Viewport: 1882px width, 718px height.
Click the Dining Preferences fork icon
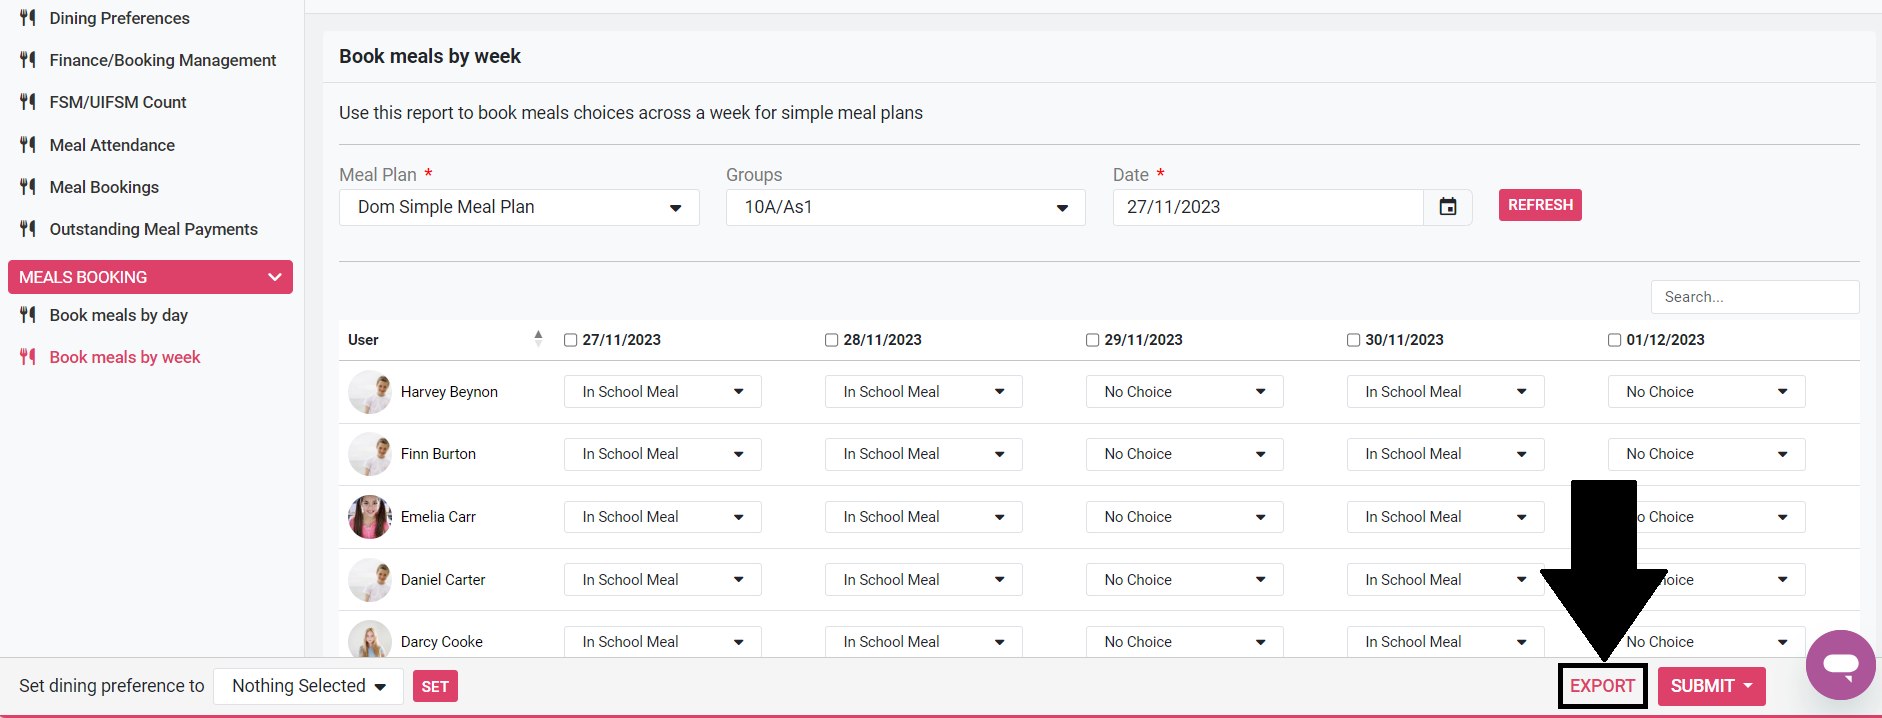tap(28, 18)
